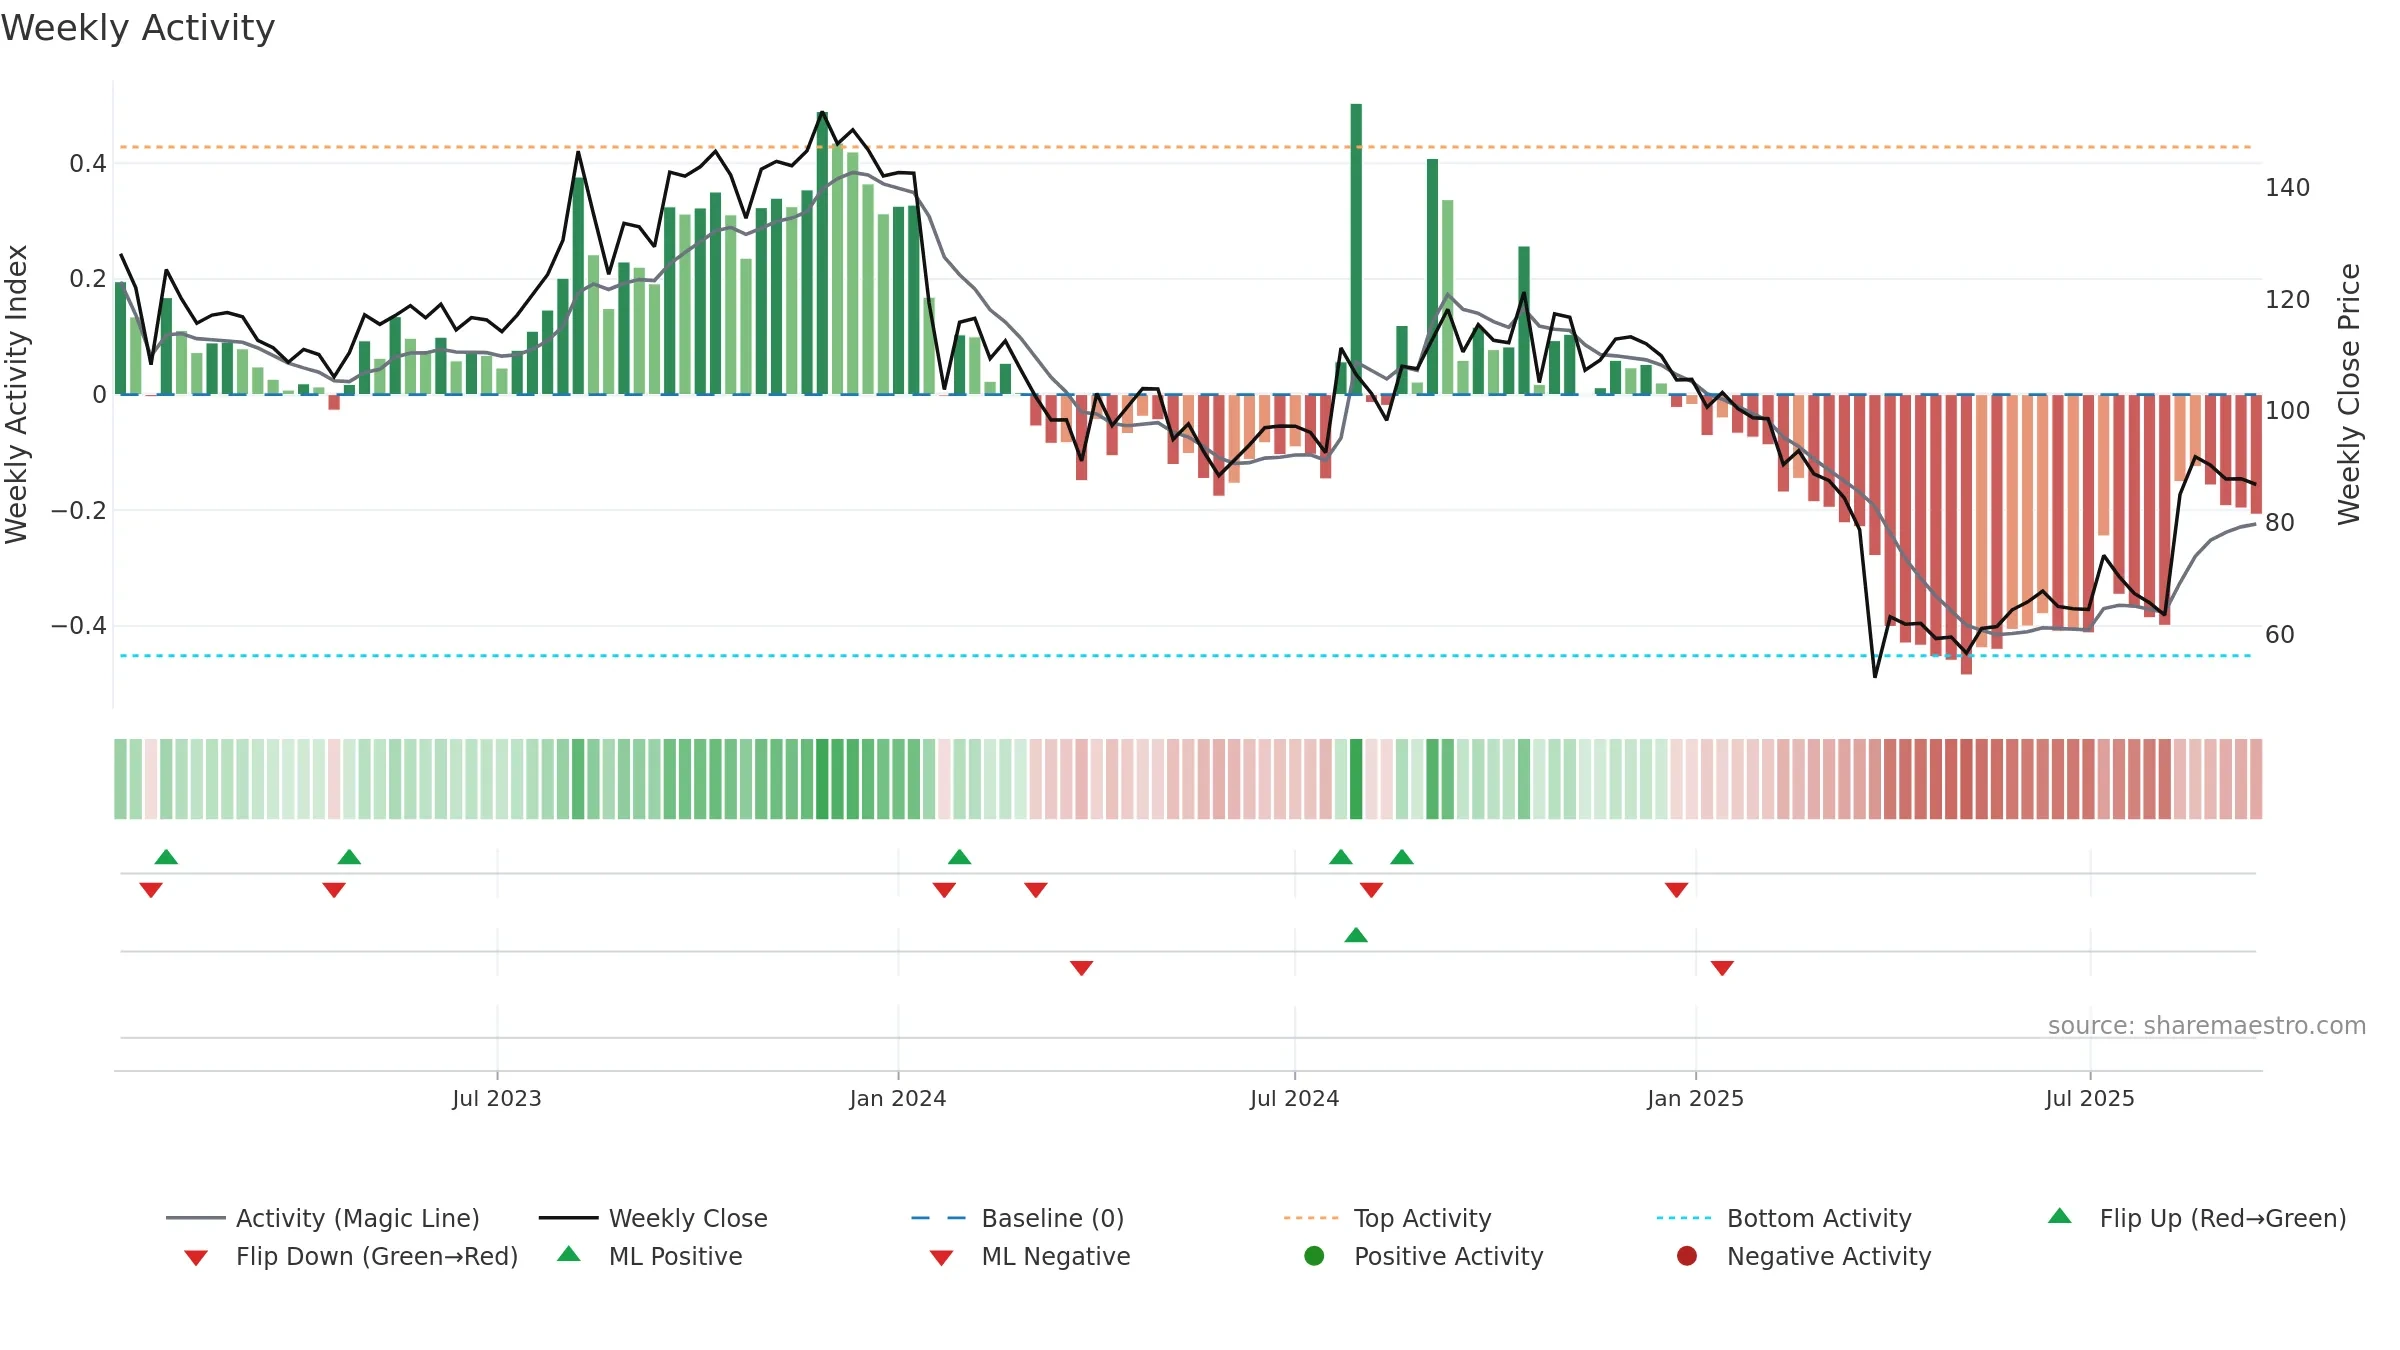This screenshot has width=2400, height=1350.
Task: Select the Top Activity legend entry
Action: coord(1387,1218)
